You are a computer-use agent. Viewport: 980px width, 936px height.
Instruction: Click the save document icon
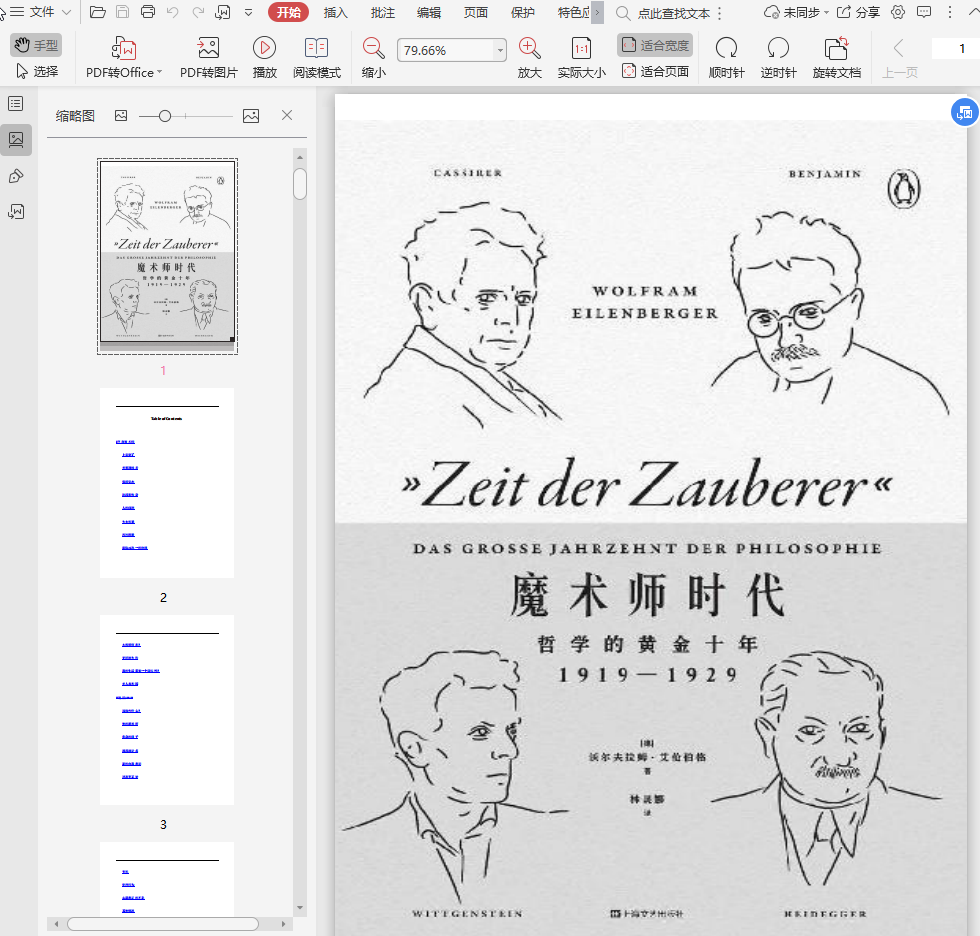(x=122, y=12)
